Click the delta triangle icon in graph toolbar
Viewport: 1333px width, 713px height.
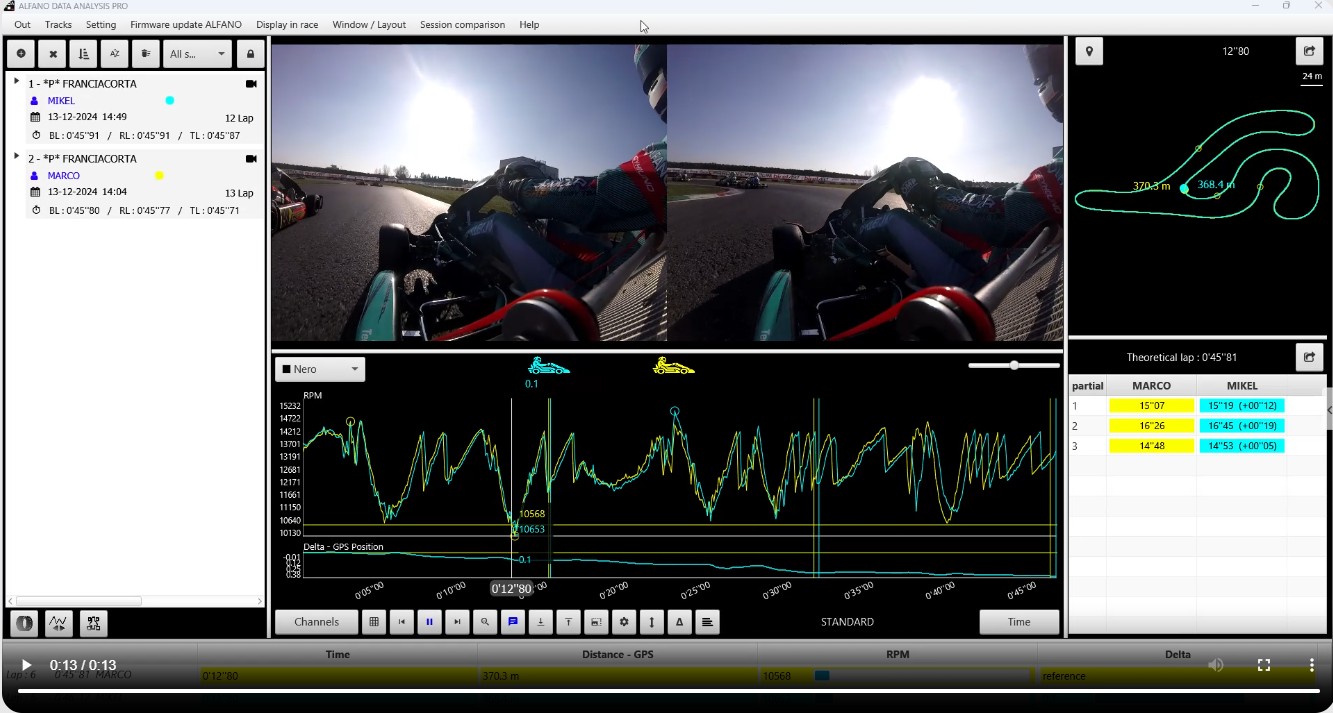680,622
